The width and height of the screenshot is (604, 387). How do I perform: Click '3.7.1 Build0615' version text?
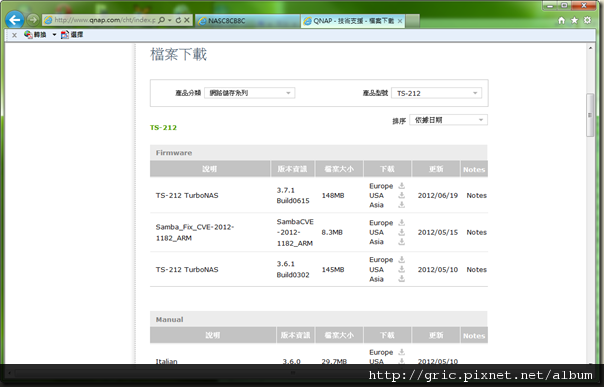293,195
